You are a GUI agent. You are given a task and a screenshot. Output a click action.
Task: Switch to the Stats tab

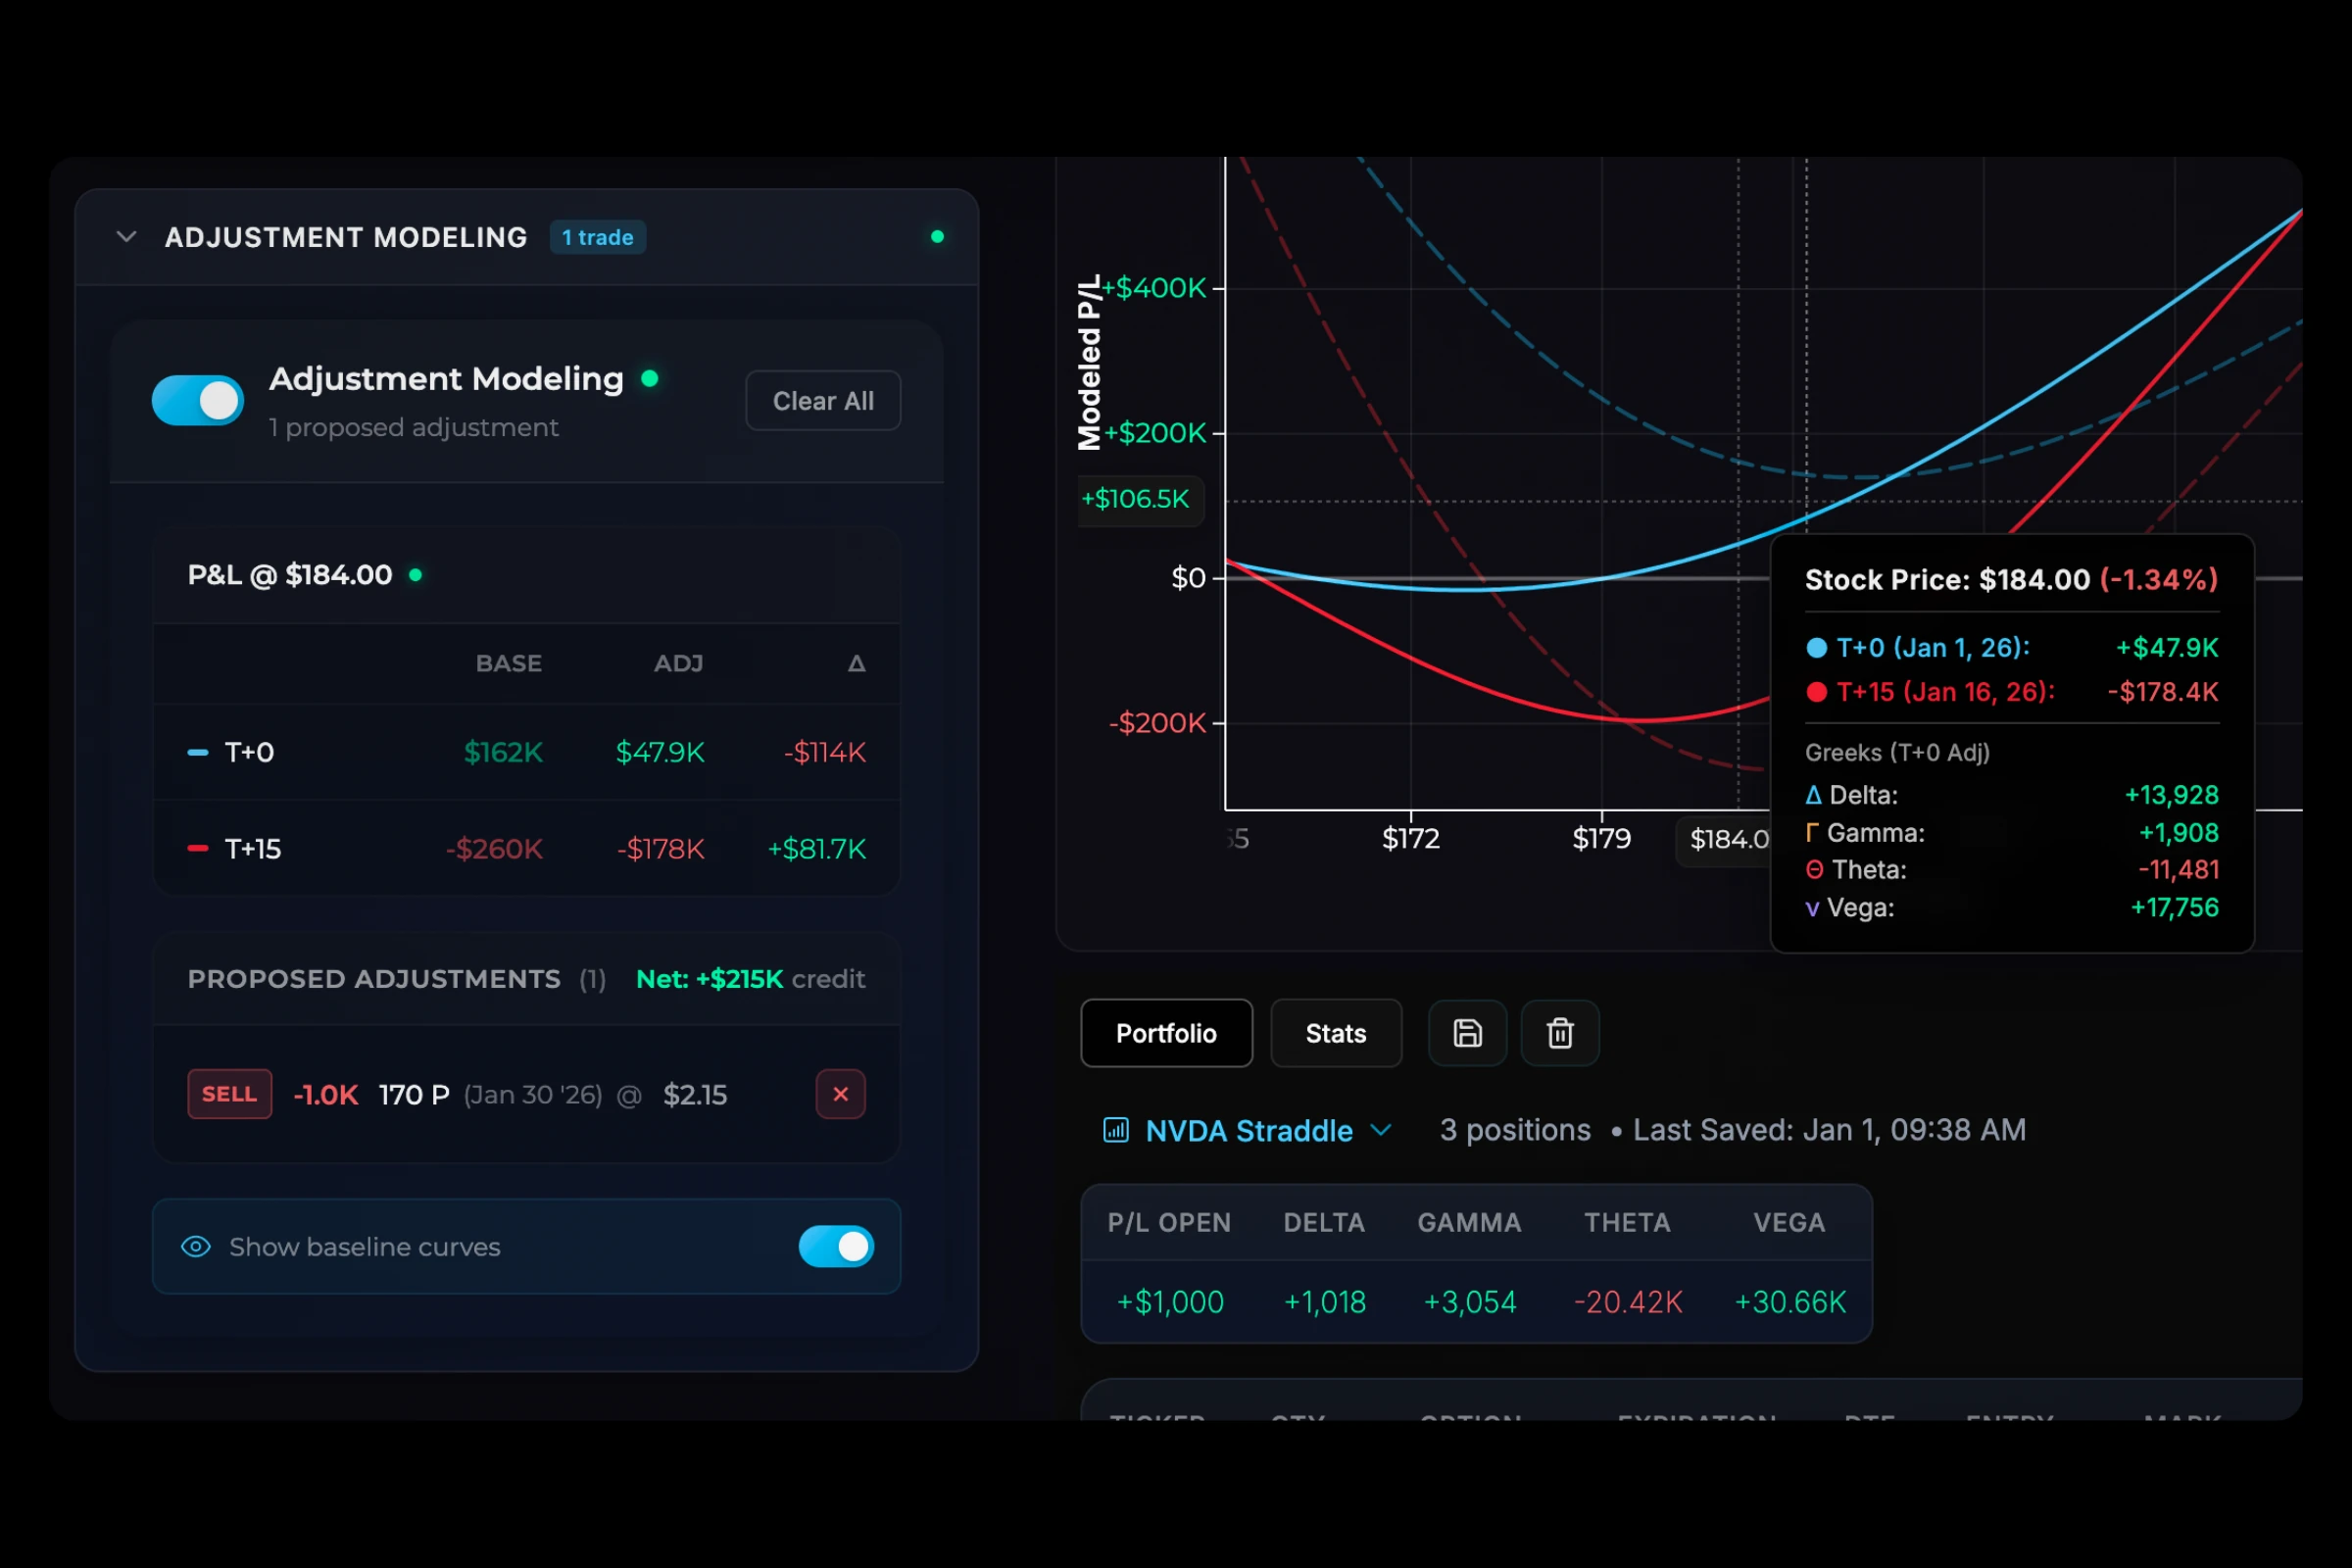pos(1335,1033)
